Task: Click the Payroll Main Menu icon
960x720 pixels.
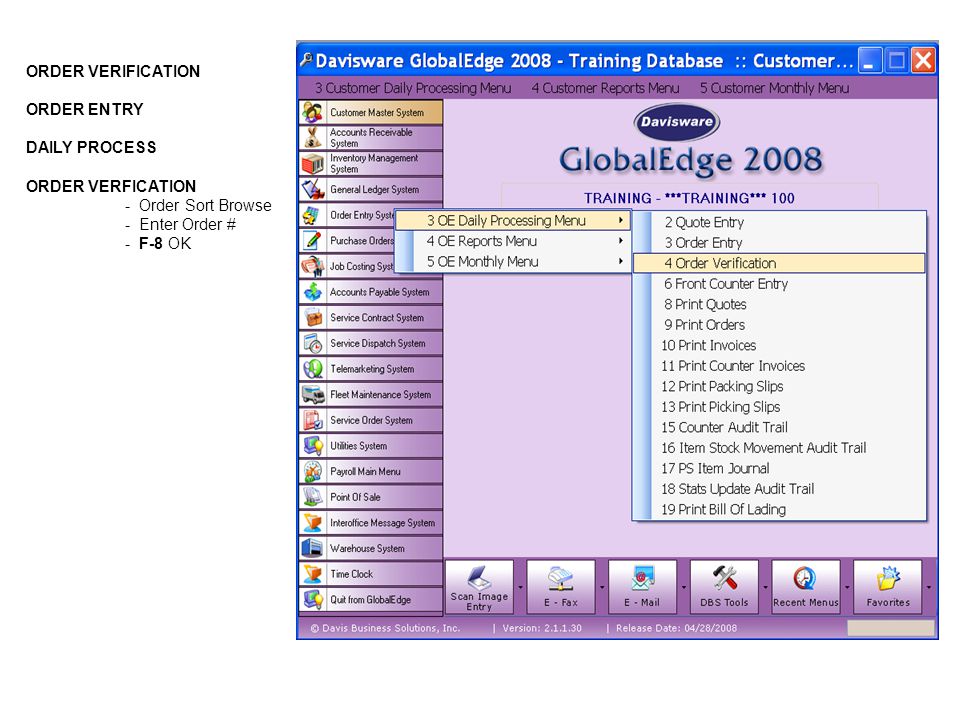Action: [x=313, y=472]
